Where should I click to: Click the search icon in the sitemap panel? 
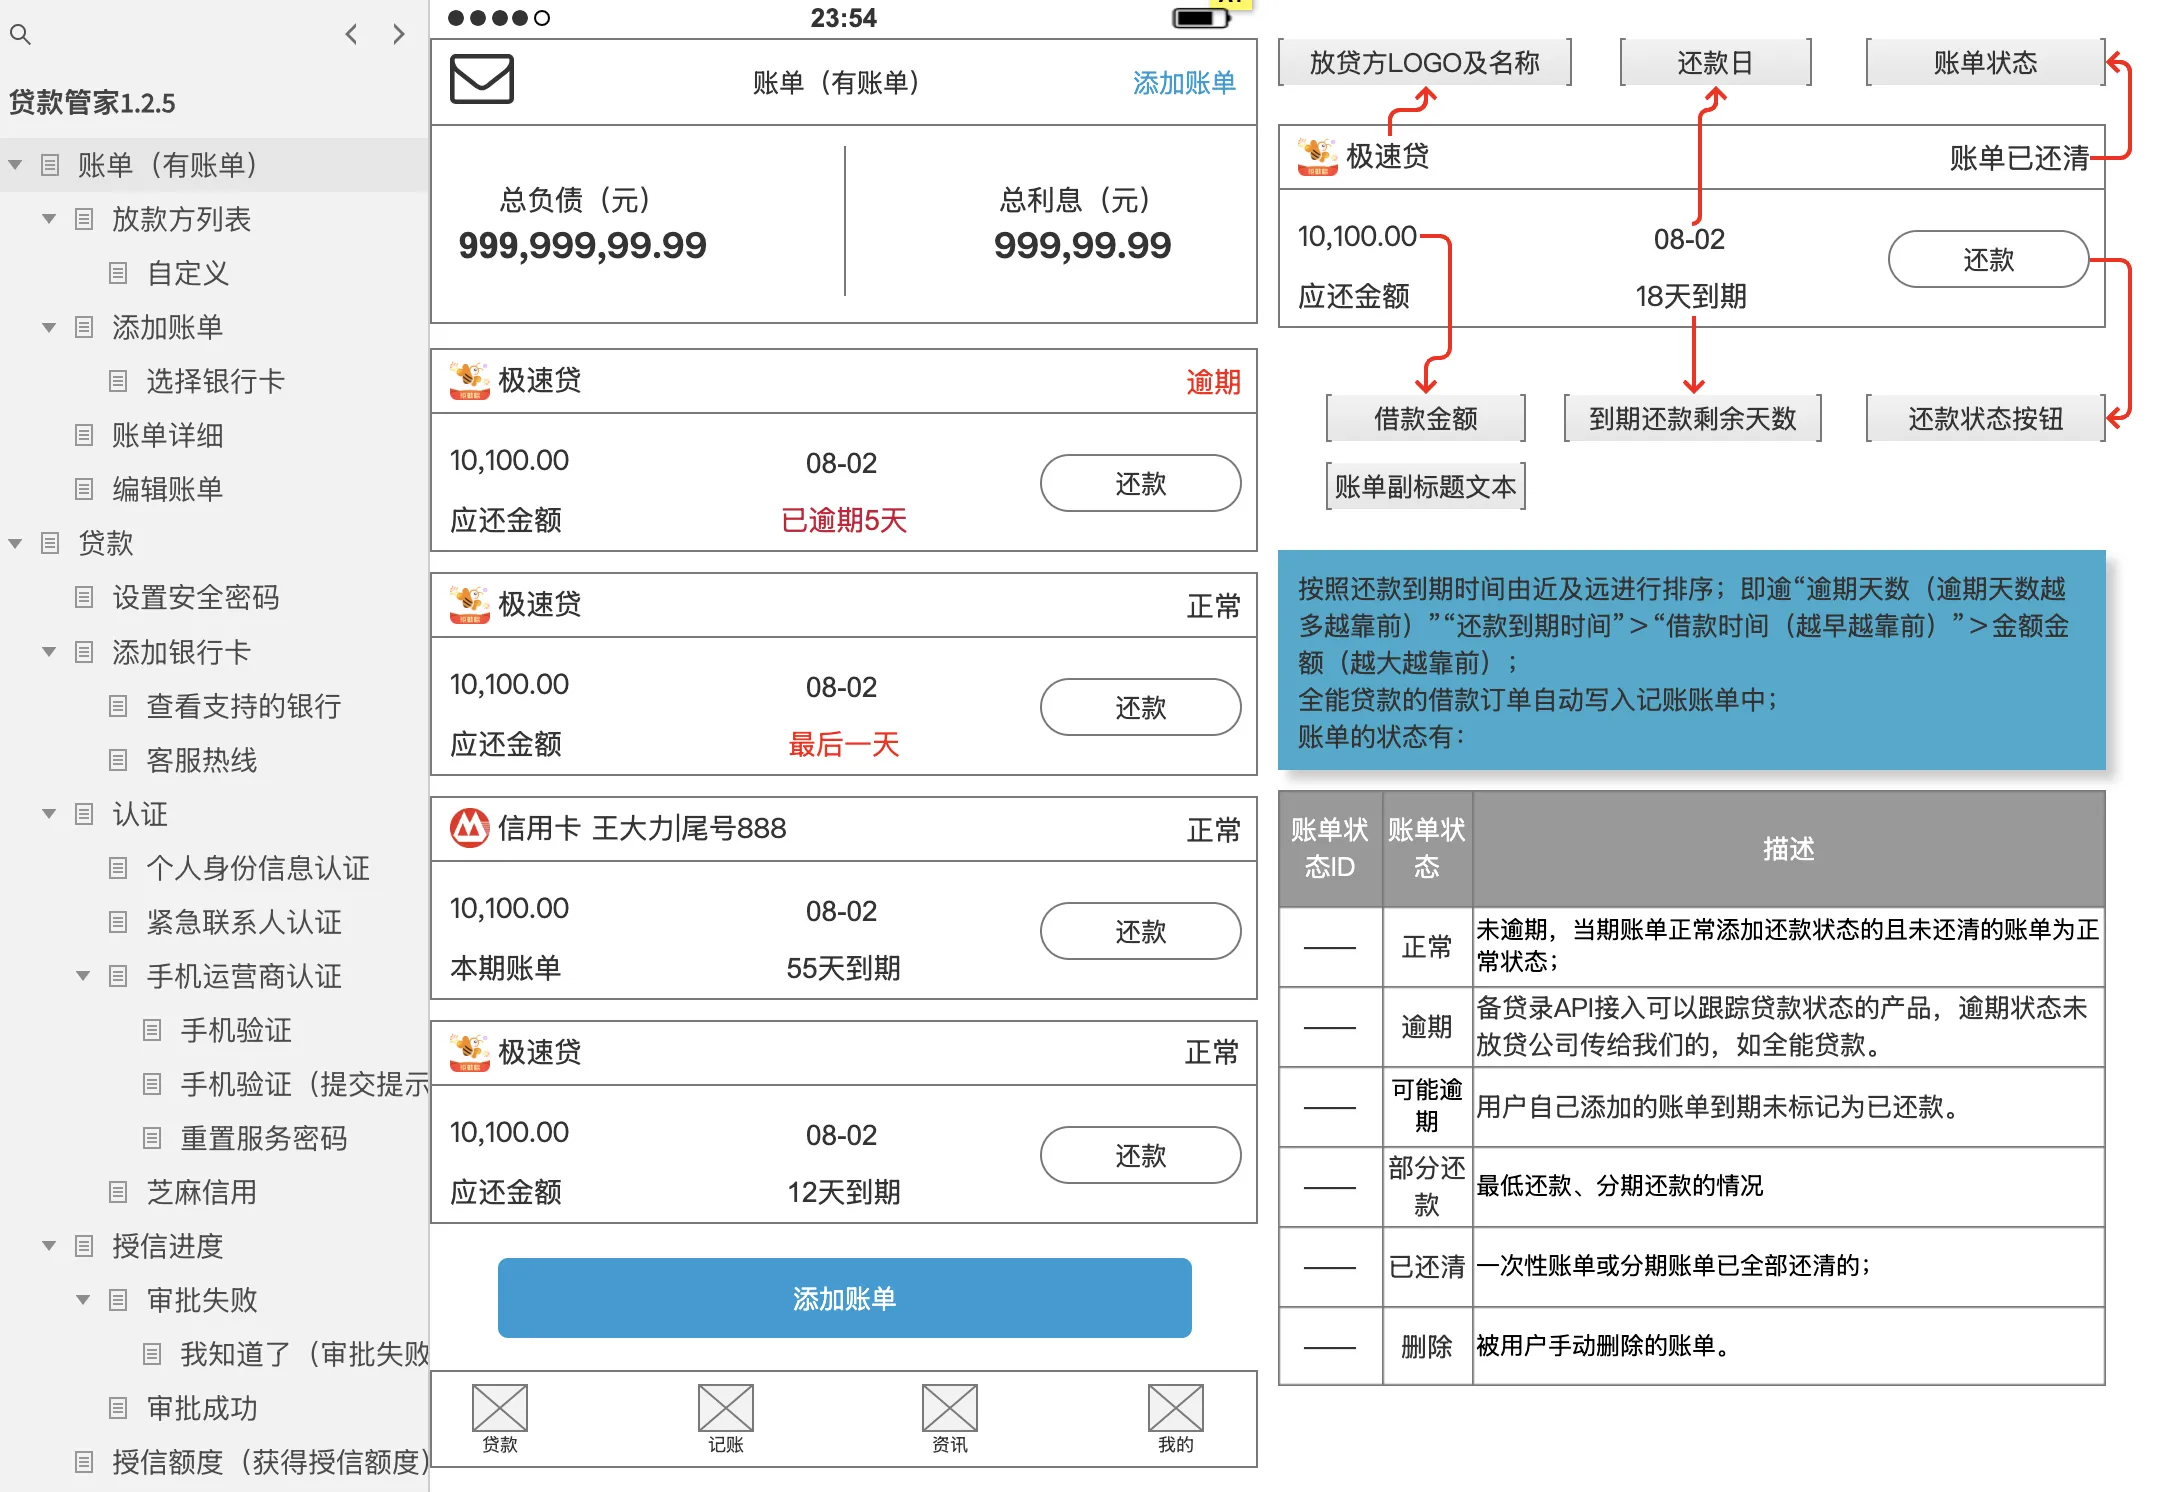tap(21, 35)
